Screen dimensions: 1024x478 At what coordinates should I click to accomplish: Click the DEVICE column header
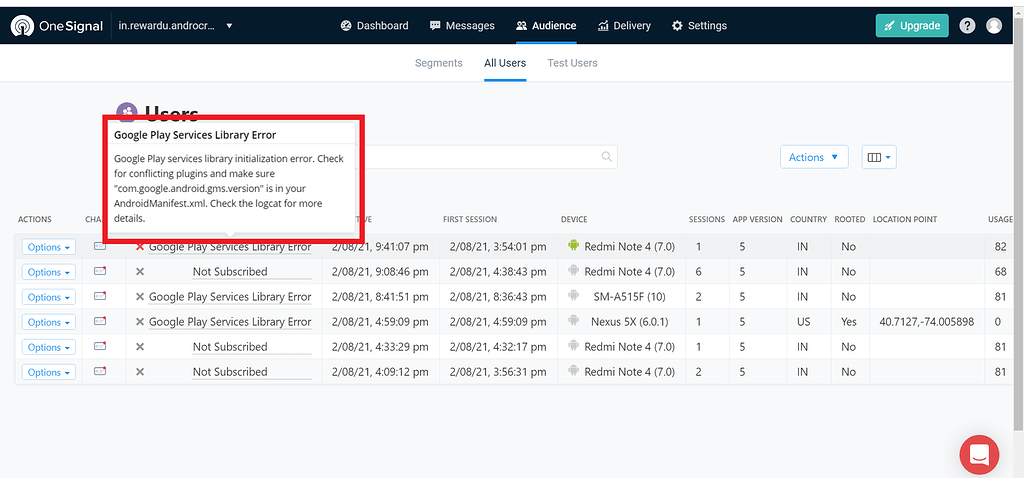[x=574, y=219]
